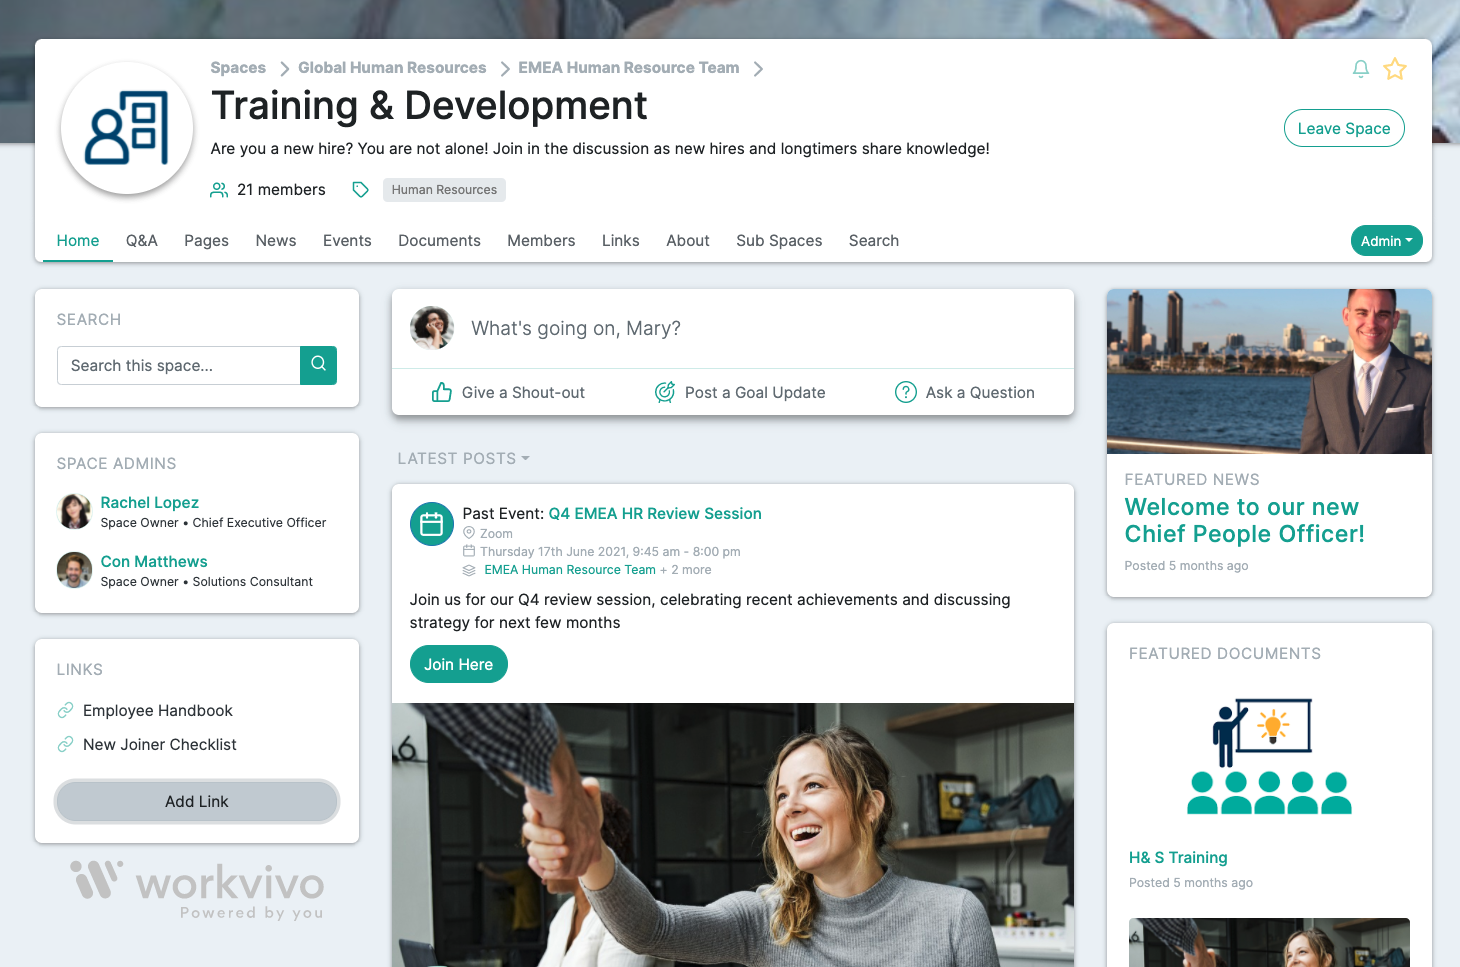Click the Add Link button

click(197, 802)
